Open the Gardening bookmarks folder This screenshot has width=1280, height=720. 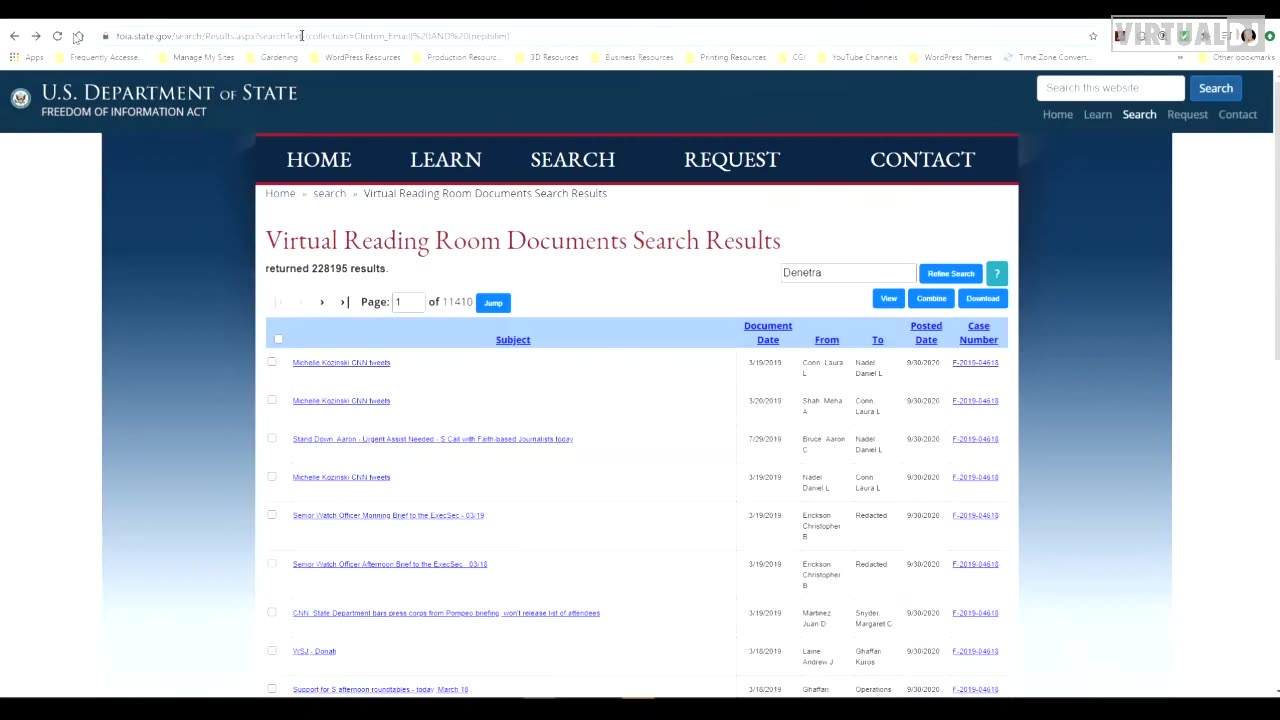272,57
